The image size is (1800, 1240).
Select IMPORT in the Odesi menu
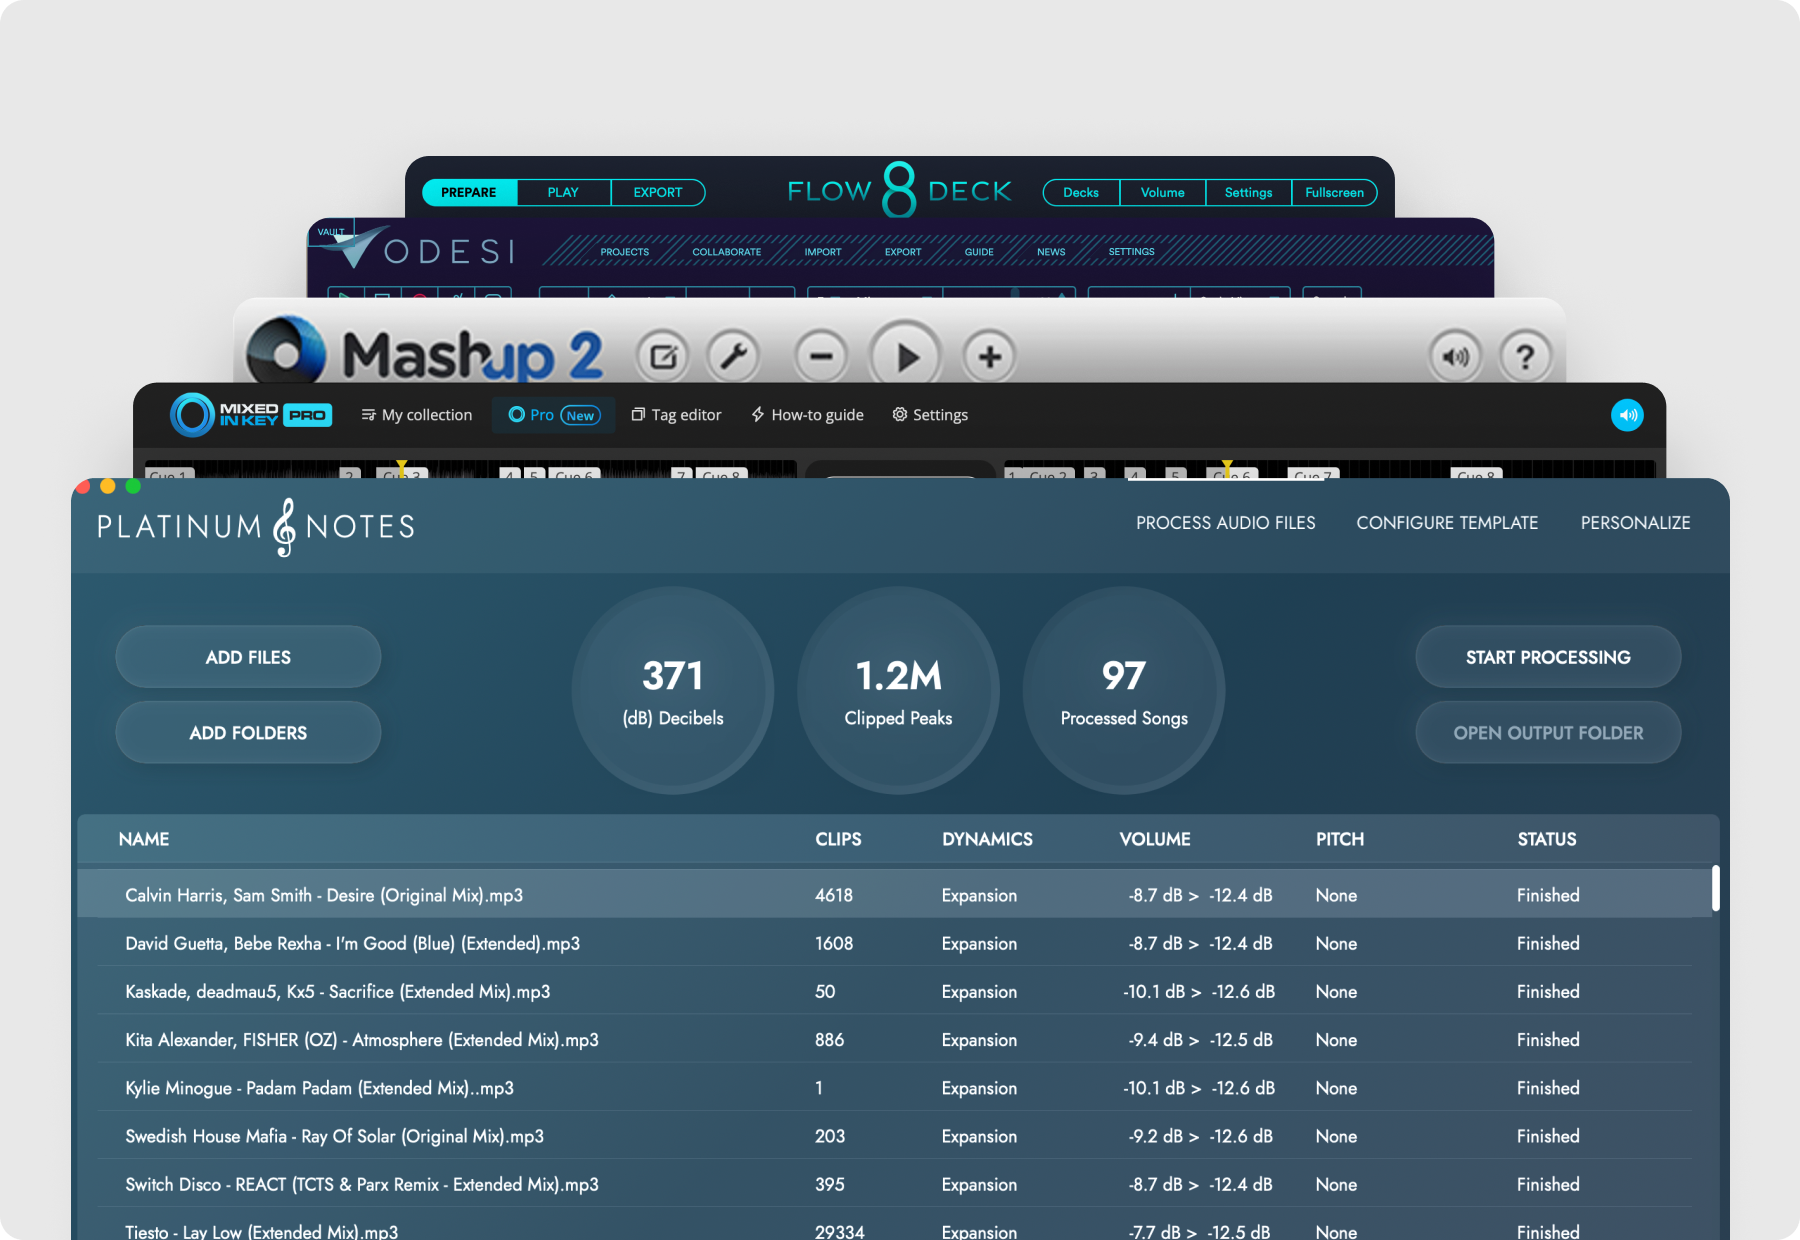point(823,252)
